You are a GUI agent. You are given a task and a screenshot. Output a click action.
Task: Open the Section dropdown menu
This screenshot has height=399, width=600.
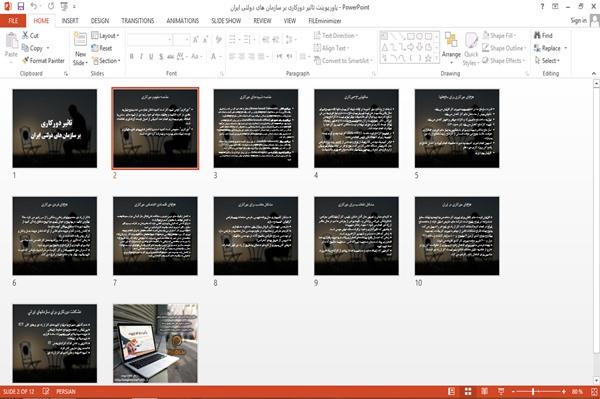106,61
